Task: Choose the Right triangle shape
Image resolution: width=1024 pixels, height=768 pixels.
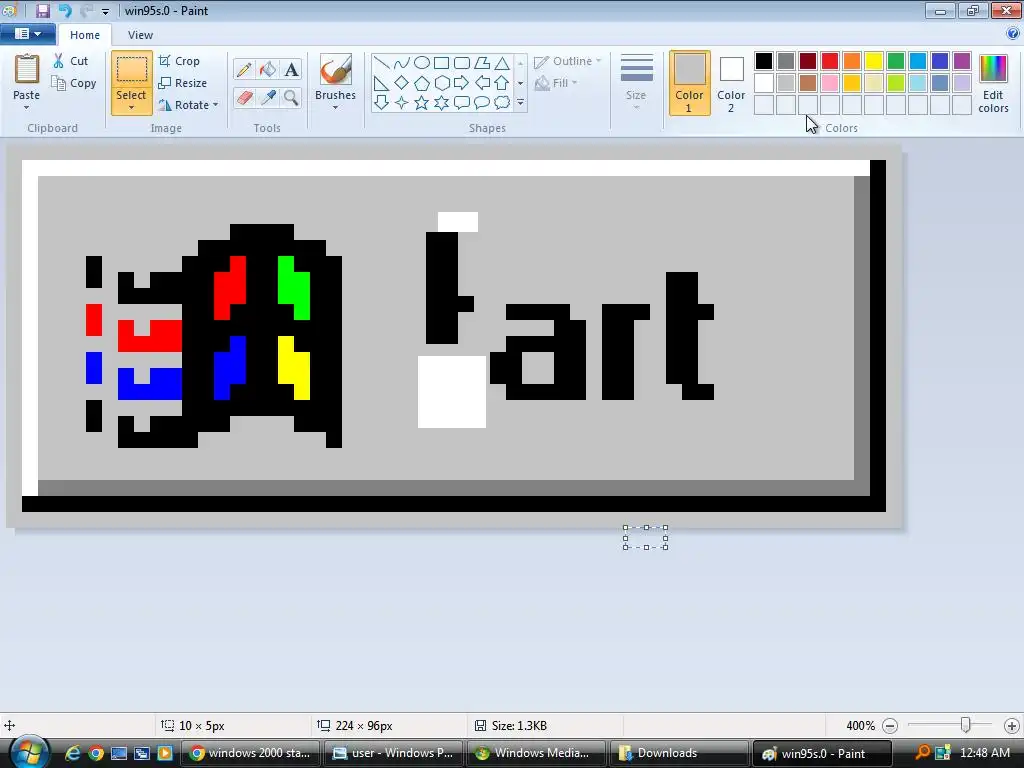Action: coord(381,83)
